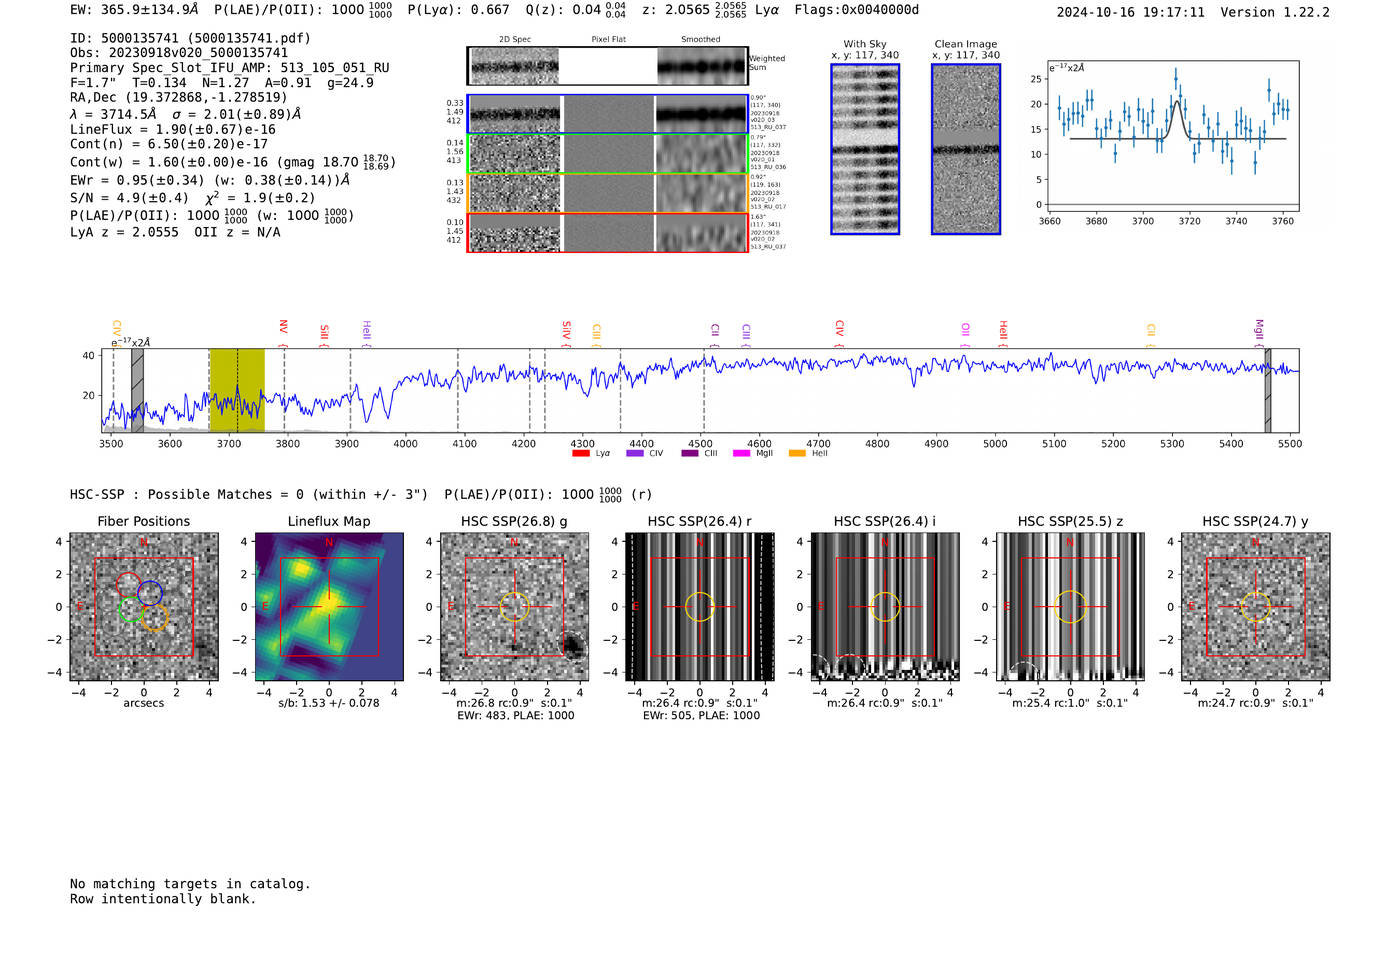Open the Fiber Positions thumbnail
This screenshot has width=1400, height=953.
[144, 606]
